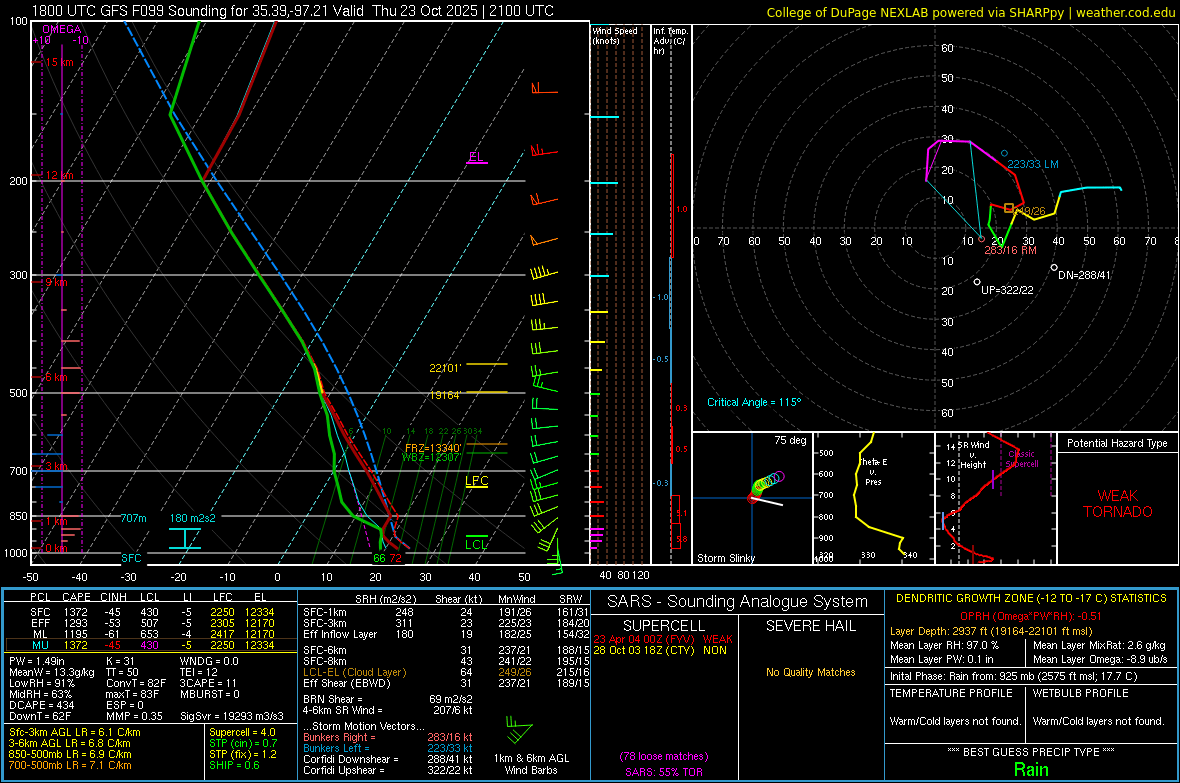The height and width of the screenshot is (783, 1180).
Task: Click the orange storm motion square on hodograph
Action: [1009, 208]
